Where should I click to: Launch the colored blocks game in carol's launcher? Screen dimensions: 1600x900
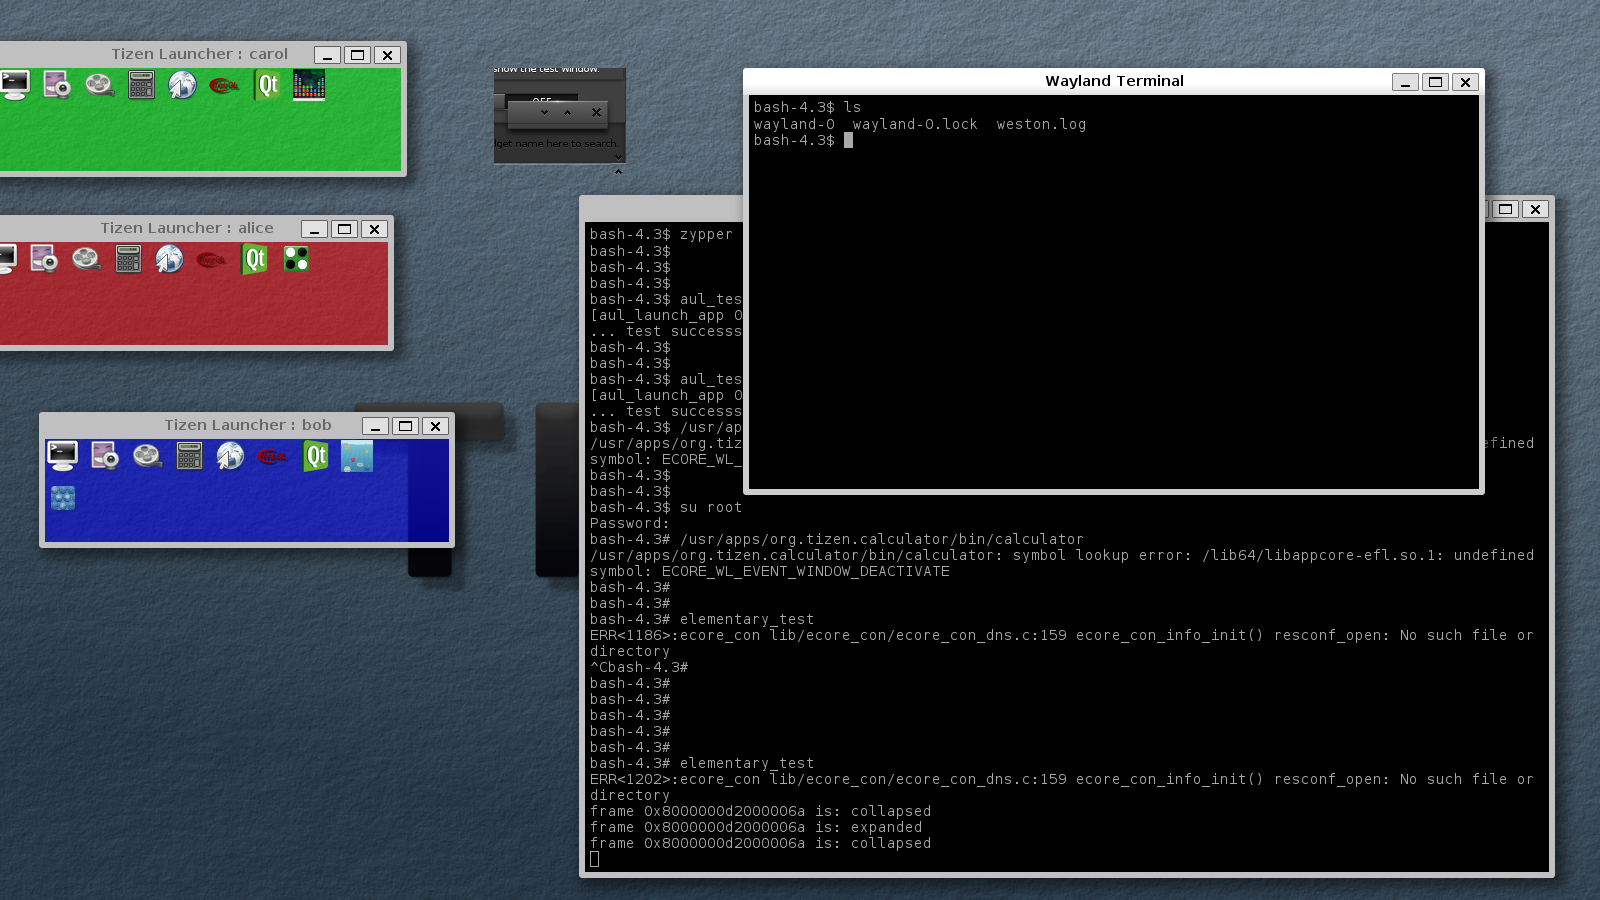pyautogui.click(x=309, y=85)
